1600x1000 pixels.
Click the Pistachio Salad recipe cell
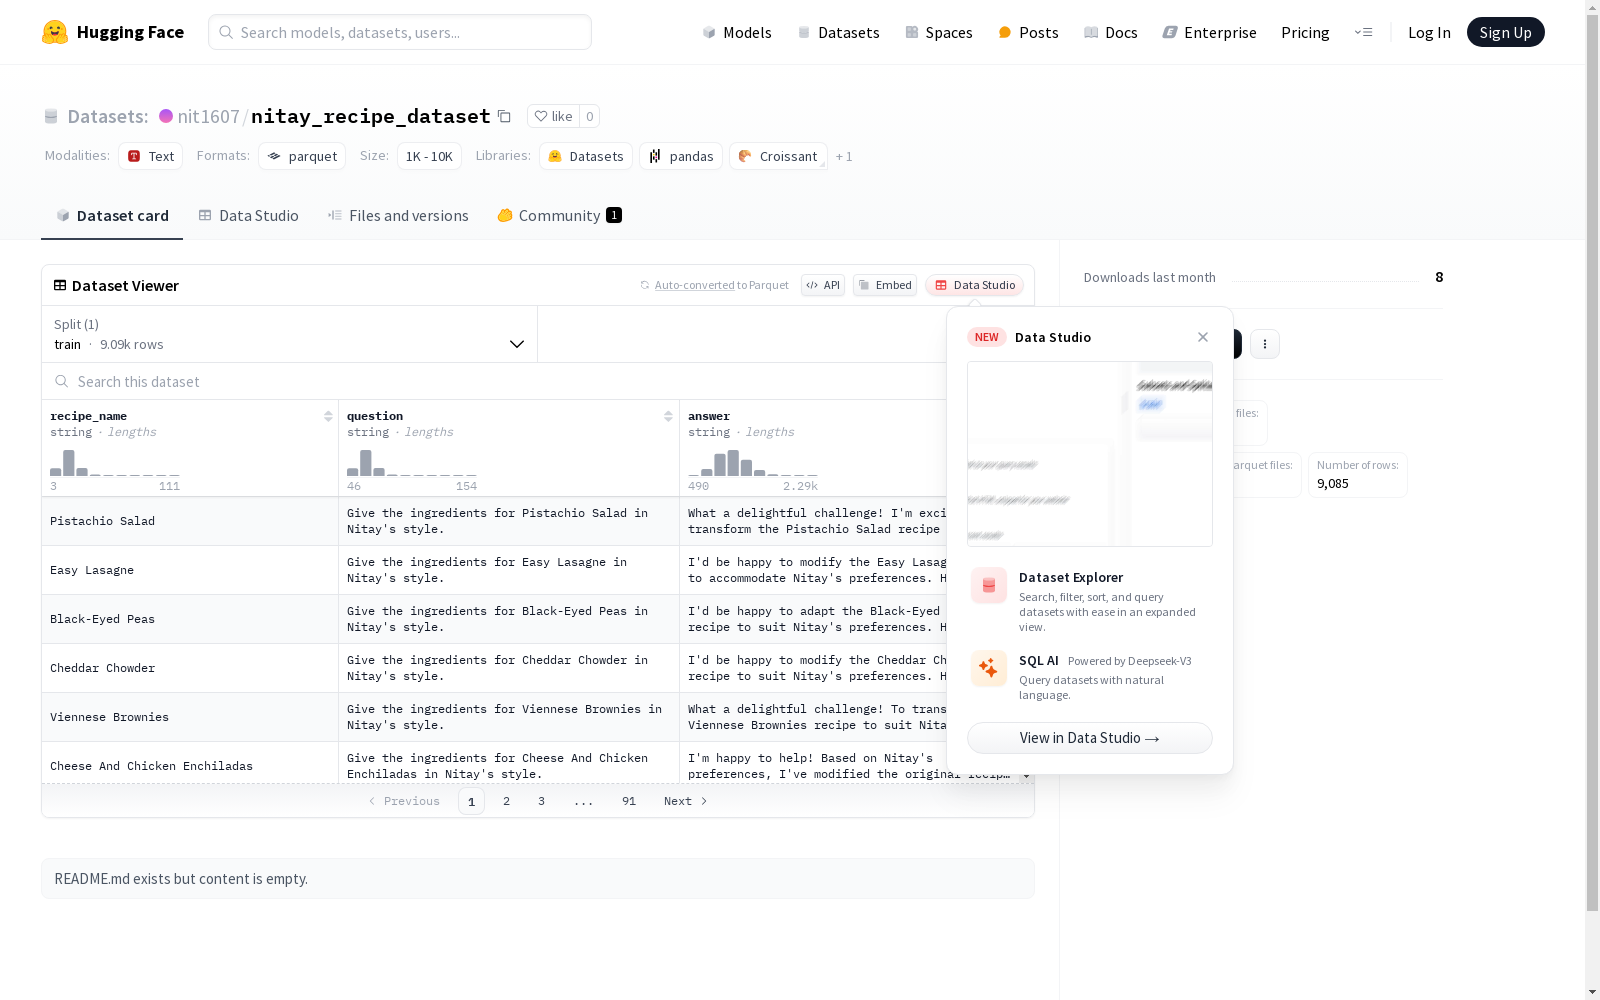(190, 521)
